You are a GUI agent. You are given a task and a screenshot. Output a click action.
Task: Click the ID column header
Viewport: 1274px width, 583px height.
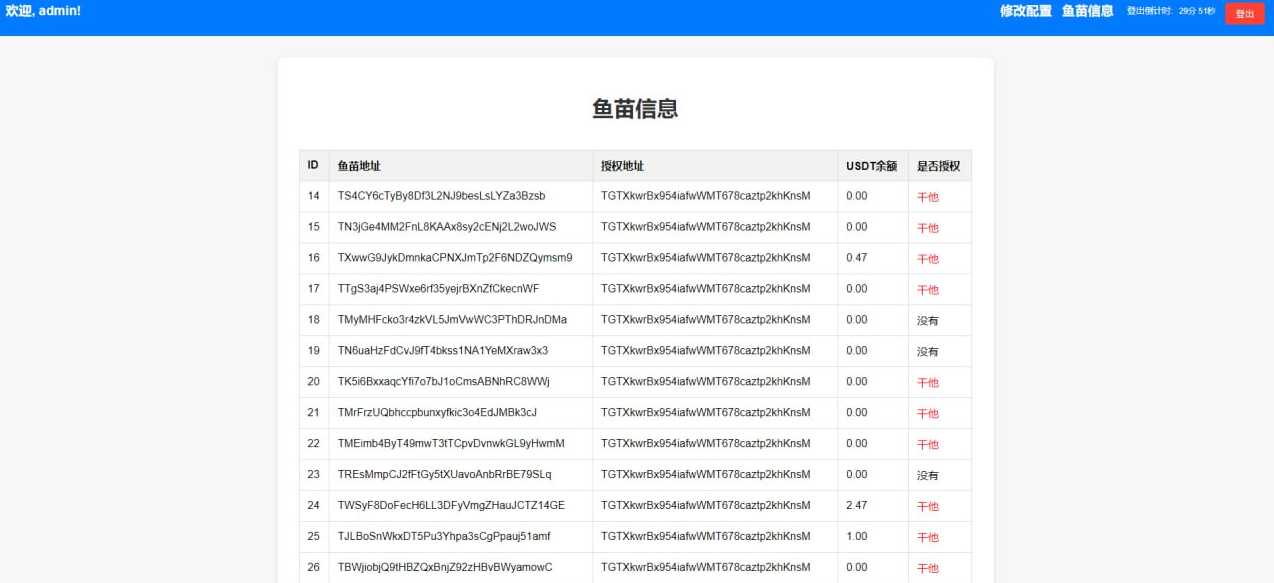click(x=313, y=166)
